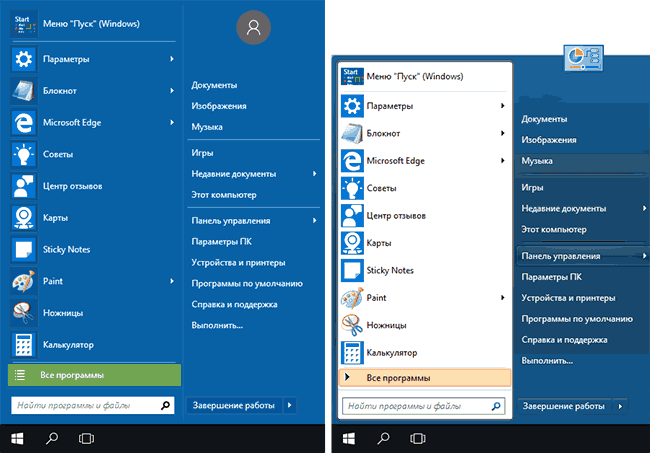The height and width of the screenshot is (453, 650).
Task: Open Этот компьютер in right menu
Action: [x=554, y=229]
